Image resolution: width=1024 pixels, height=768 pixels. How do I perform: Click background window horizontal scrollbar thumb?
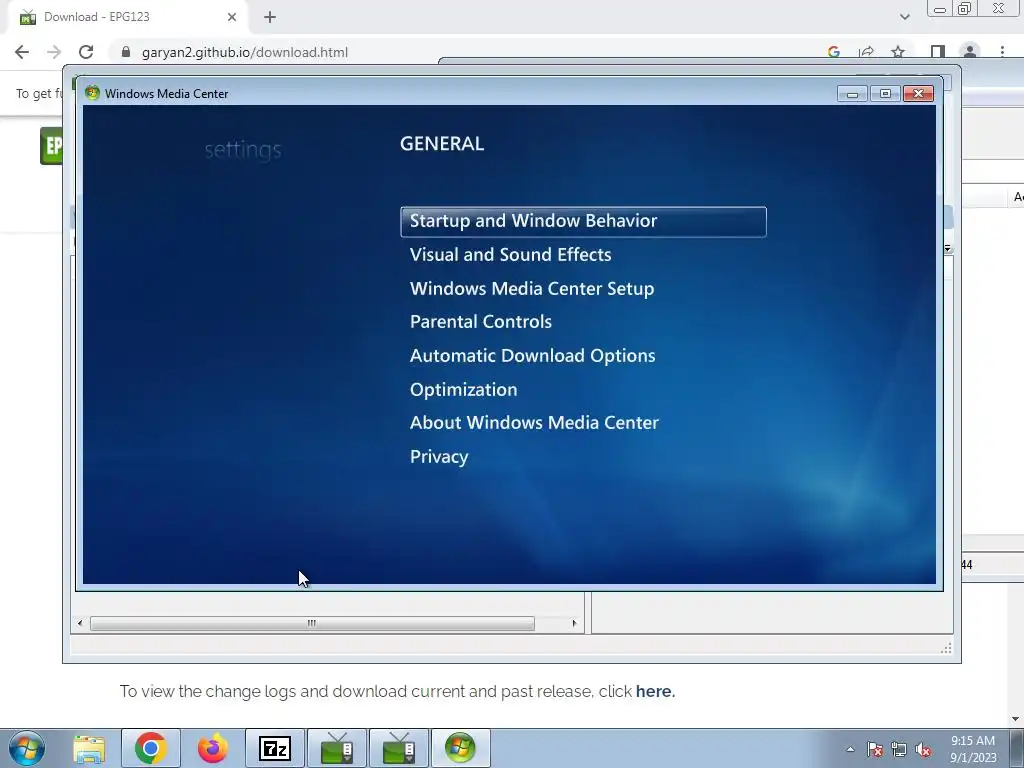pos(312,624)
